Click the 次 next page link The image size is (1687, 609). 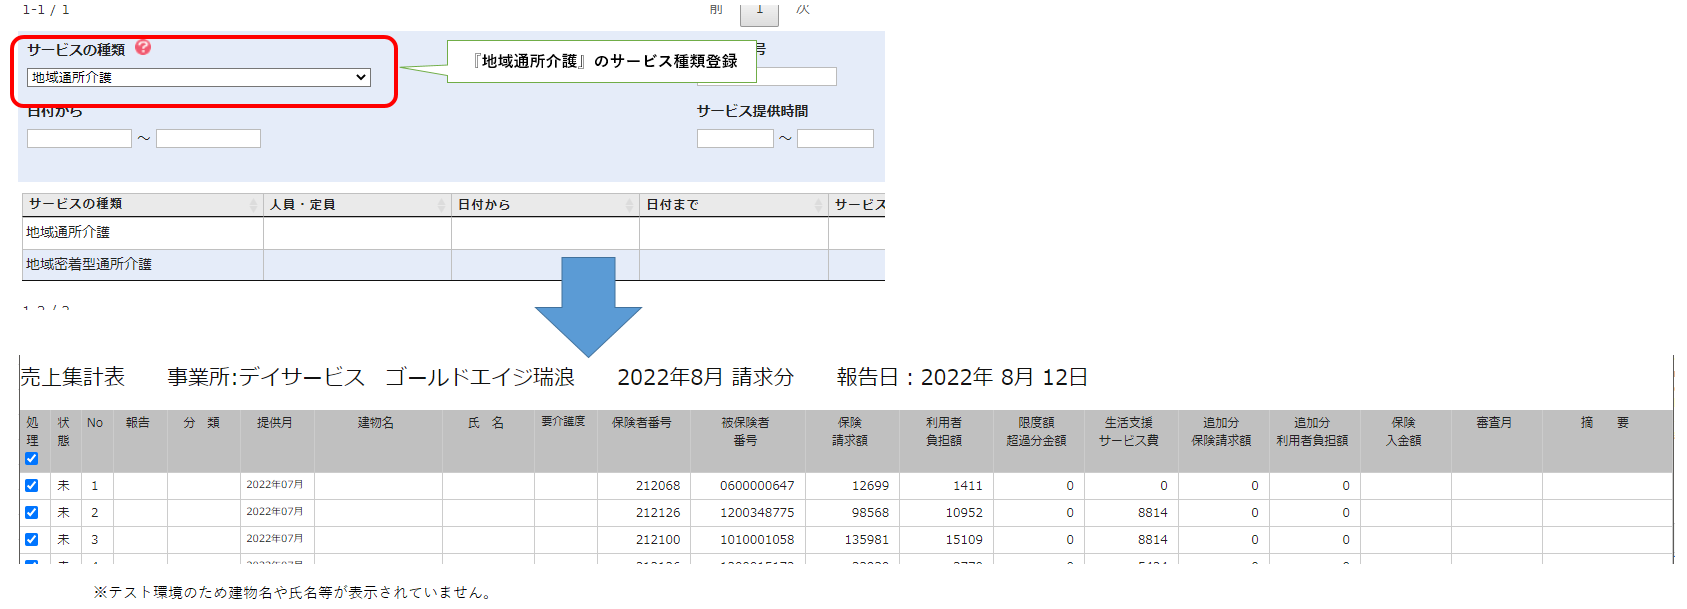tap(803, 9)
